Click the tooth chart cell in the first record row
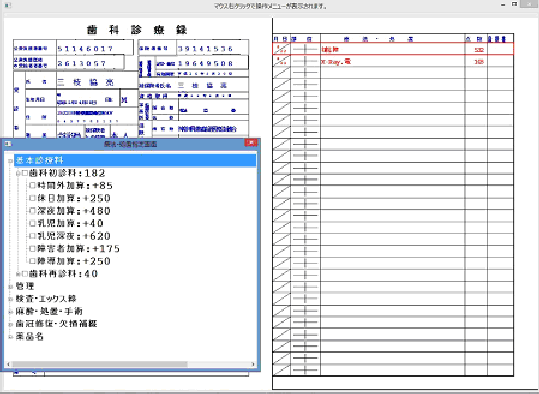The width and height of the screenshot is (539, 394). [305, 49]
